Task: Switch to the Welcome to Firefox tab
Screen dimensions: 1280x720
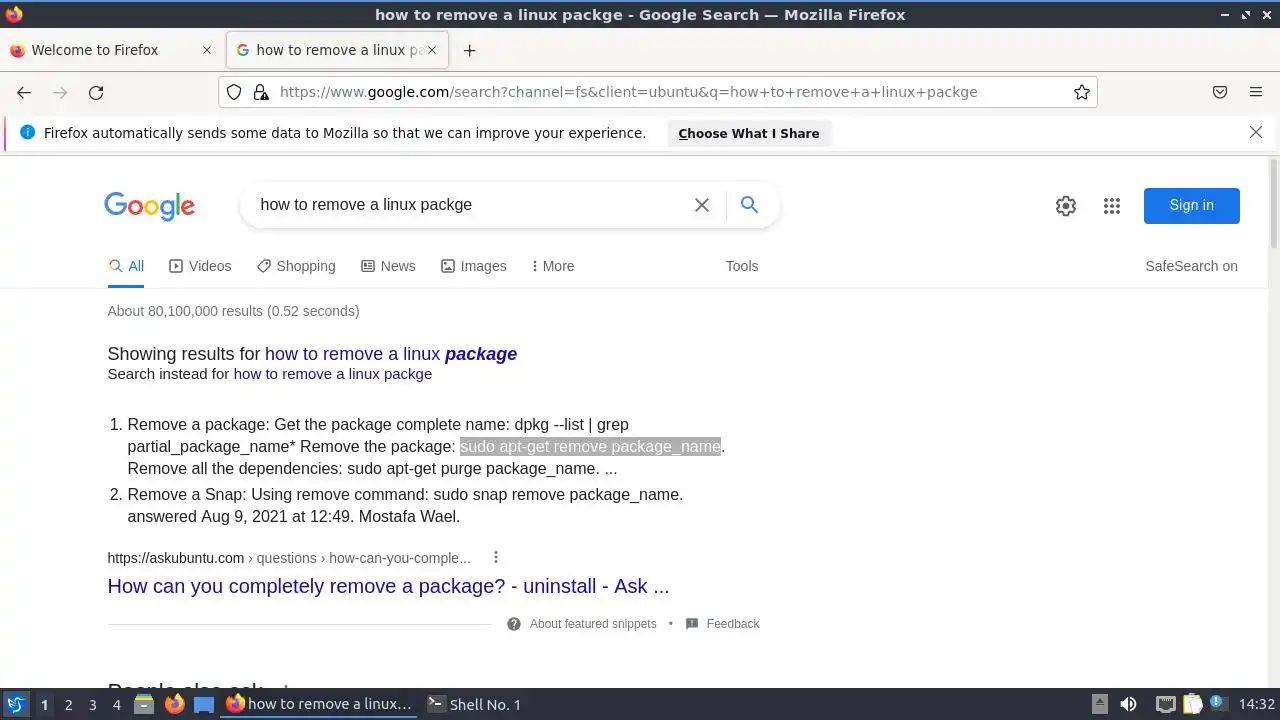Action: (112, 50)
